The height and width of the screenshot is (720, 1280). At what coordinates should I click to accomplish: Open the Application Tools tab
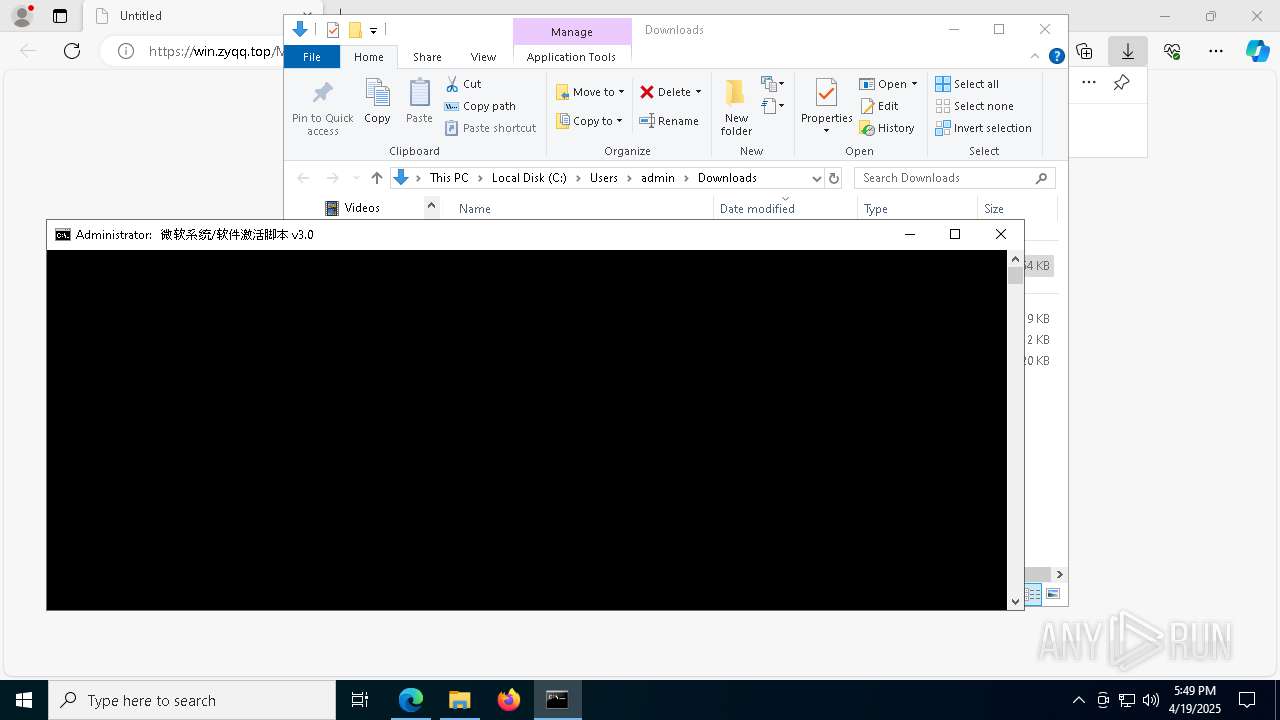[571, 57]
